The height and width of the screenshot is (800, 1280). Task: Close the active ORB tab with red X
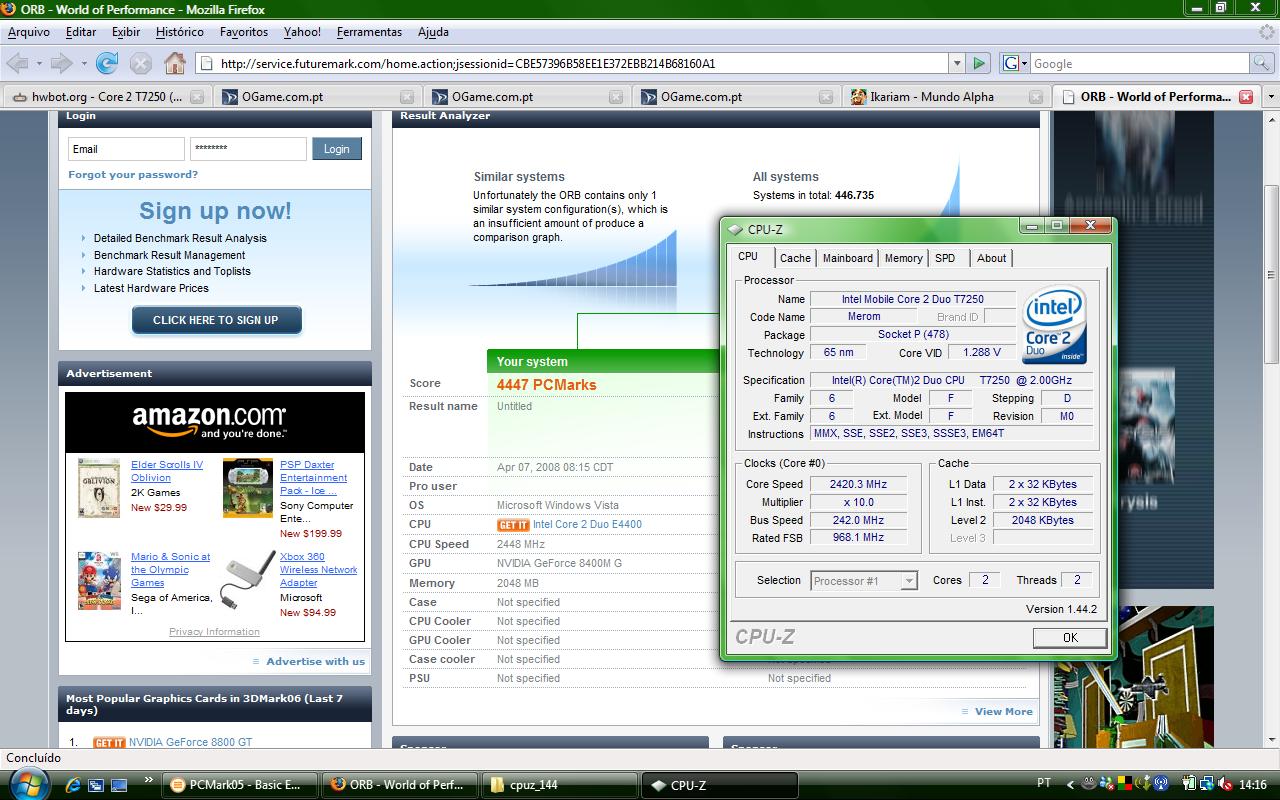[1246, 97]
